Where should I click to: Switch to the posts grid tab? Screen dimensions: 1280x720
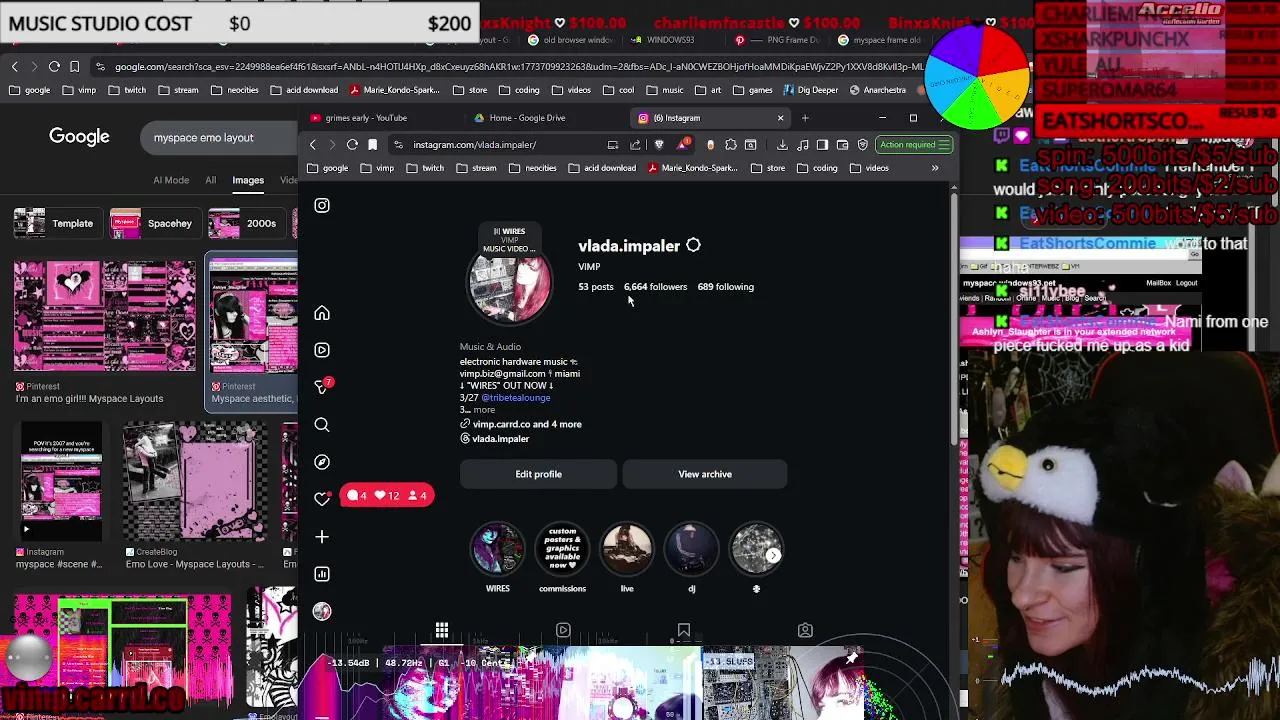[441, 630]
